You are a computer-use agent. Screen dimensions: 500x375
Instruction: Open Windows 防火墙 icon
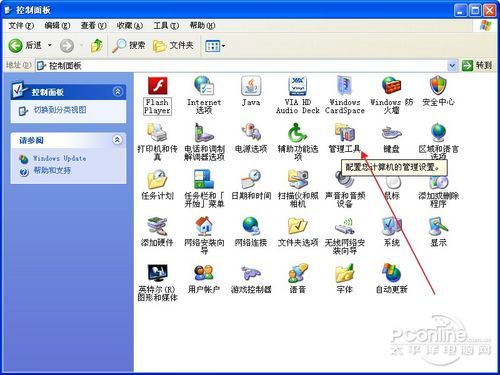tap(391, 85)
